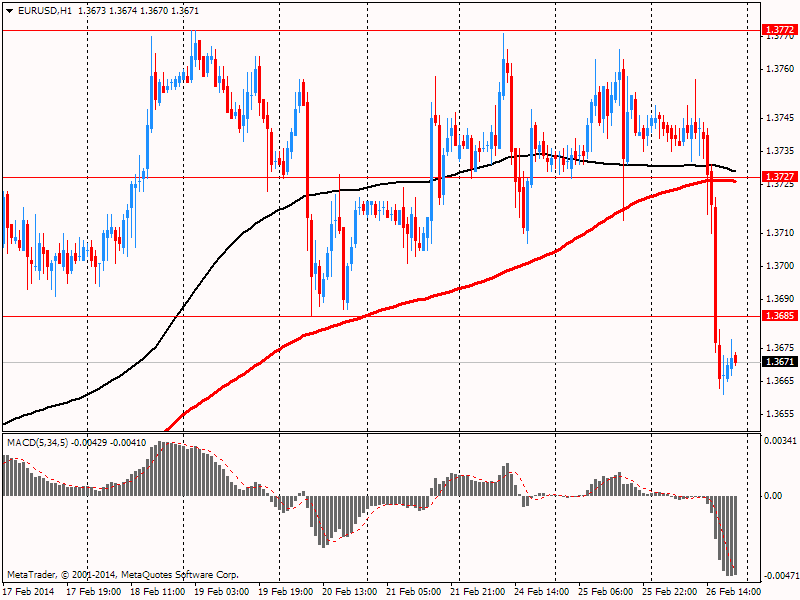The height and width of the screenshot is (600, 800).
Task: Open the chart menu triangle beside EURUSD,H1
Action: pos(10,11)
